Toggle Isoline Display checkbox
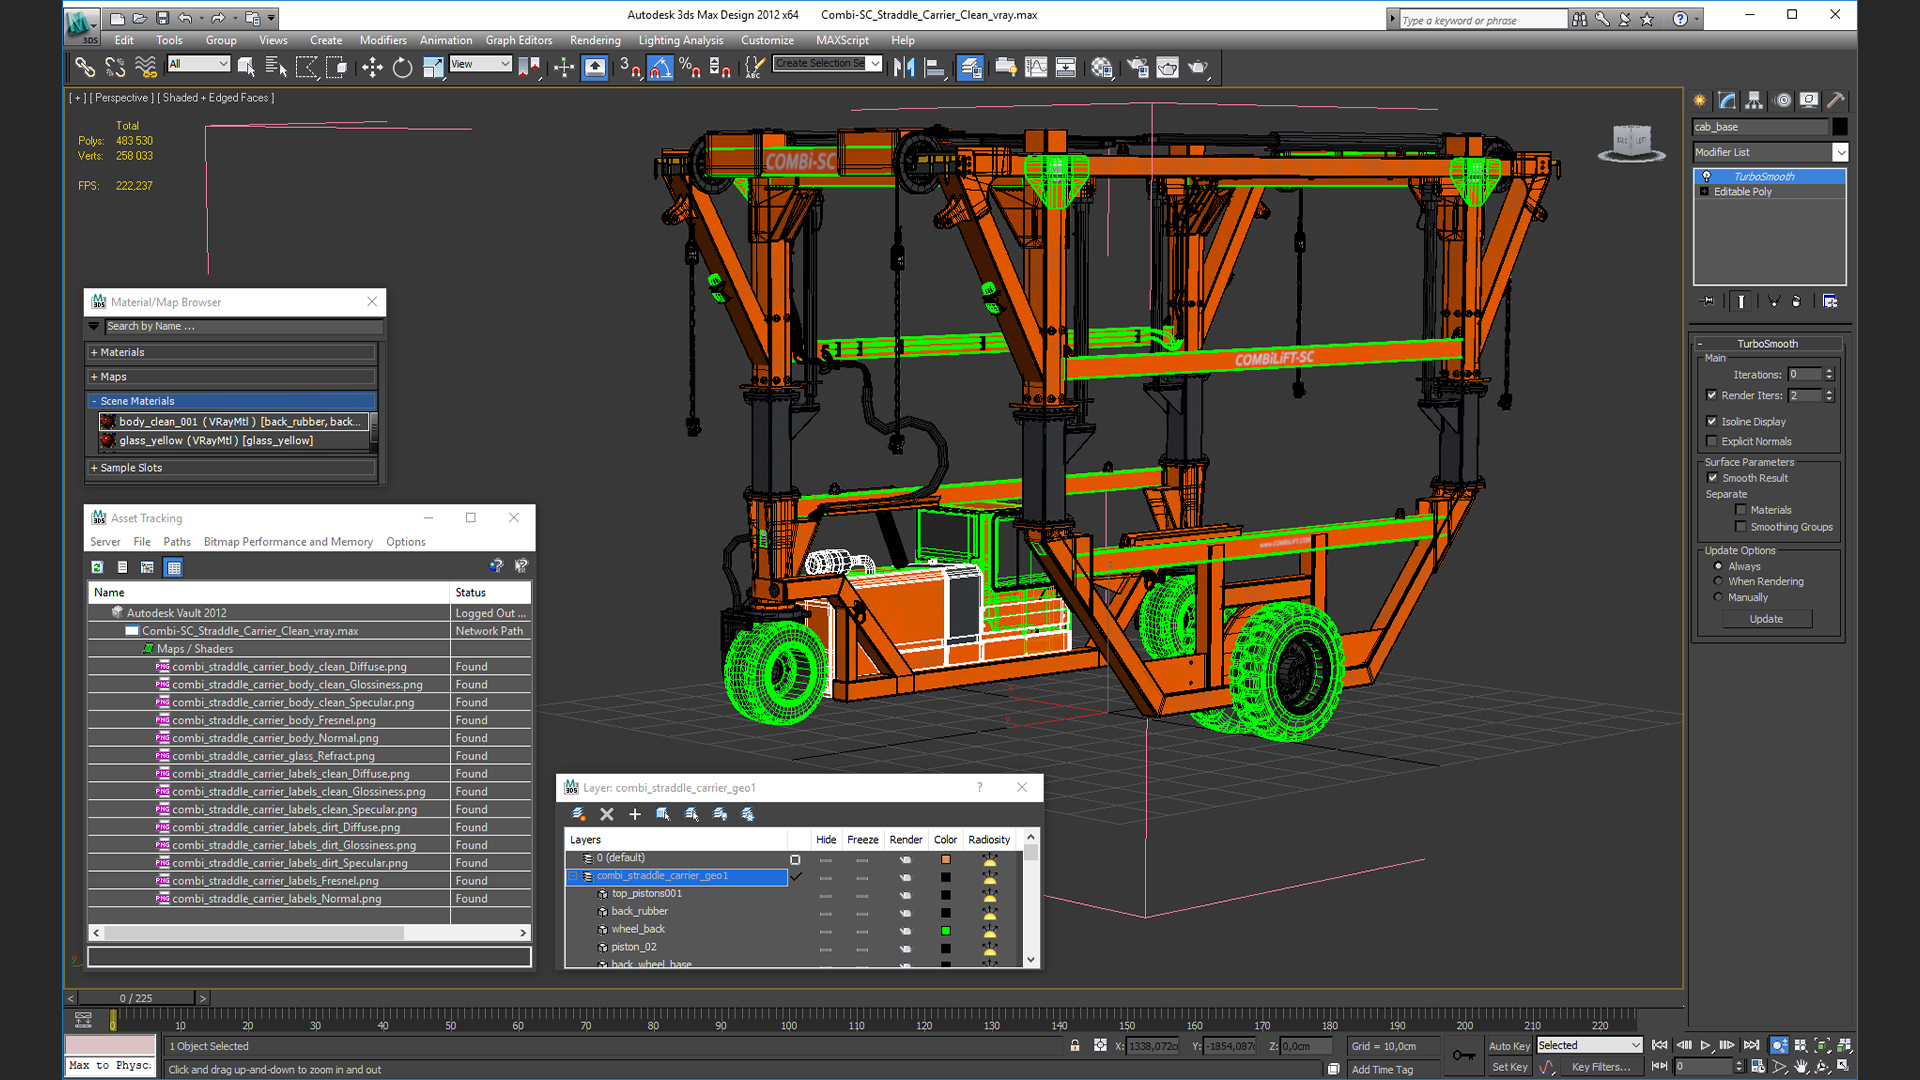Screen dimensions: 1920x1080 pyautogui.click(x=1712, y=421)
